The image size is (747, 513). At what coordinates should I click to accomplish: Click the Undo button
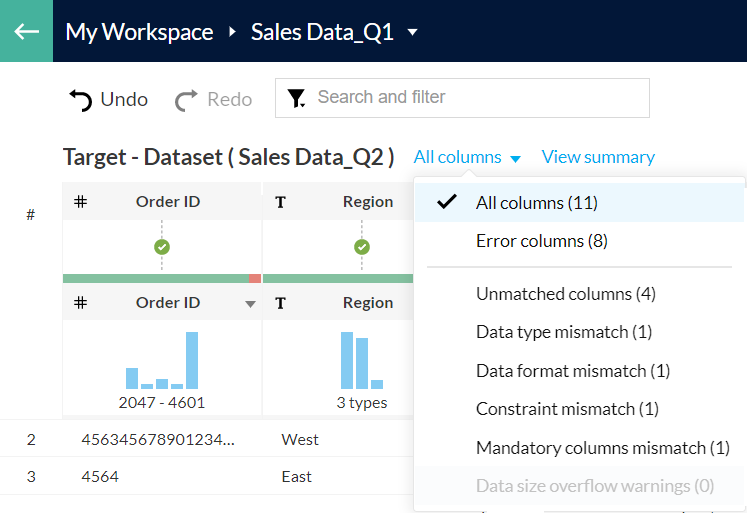[x=108, y=99]
